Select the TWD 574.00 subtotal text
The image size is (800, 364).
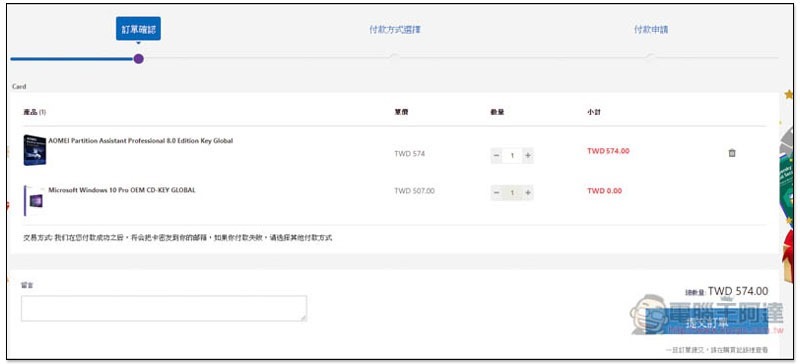click(608, 151)
